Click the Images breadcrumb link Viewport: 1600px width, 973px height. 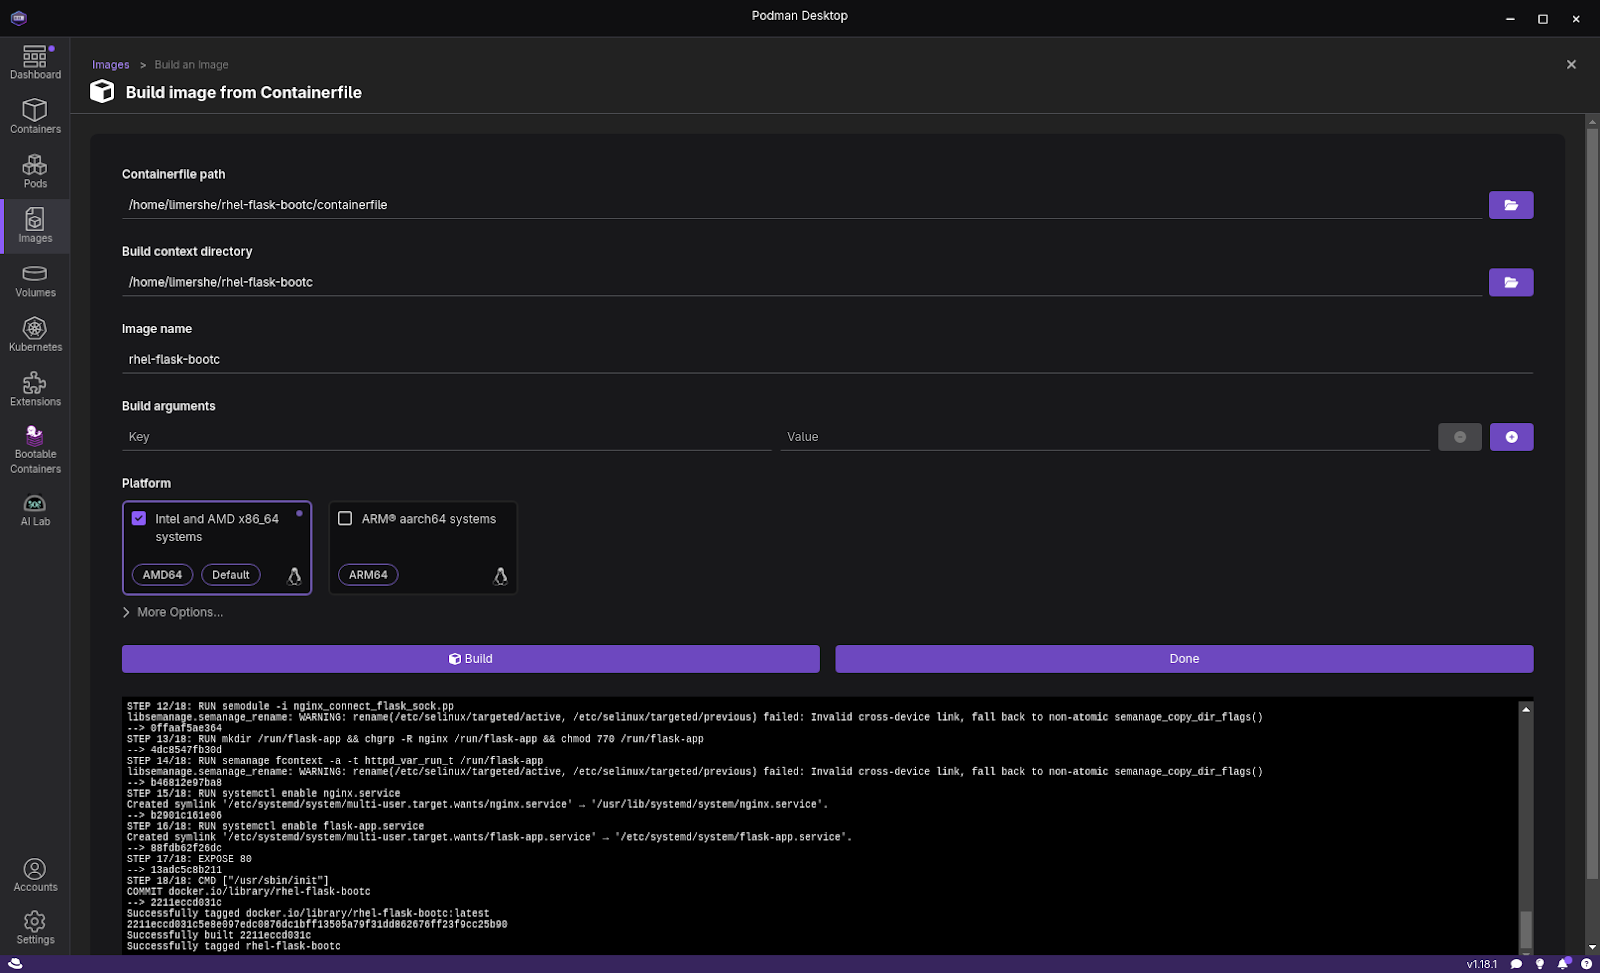[x=110, y=65]
